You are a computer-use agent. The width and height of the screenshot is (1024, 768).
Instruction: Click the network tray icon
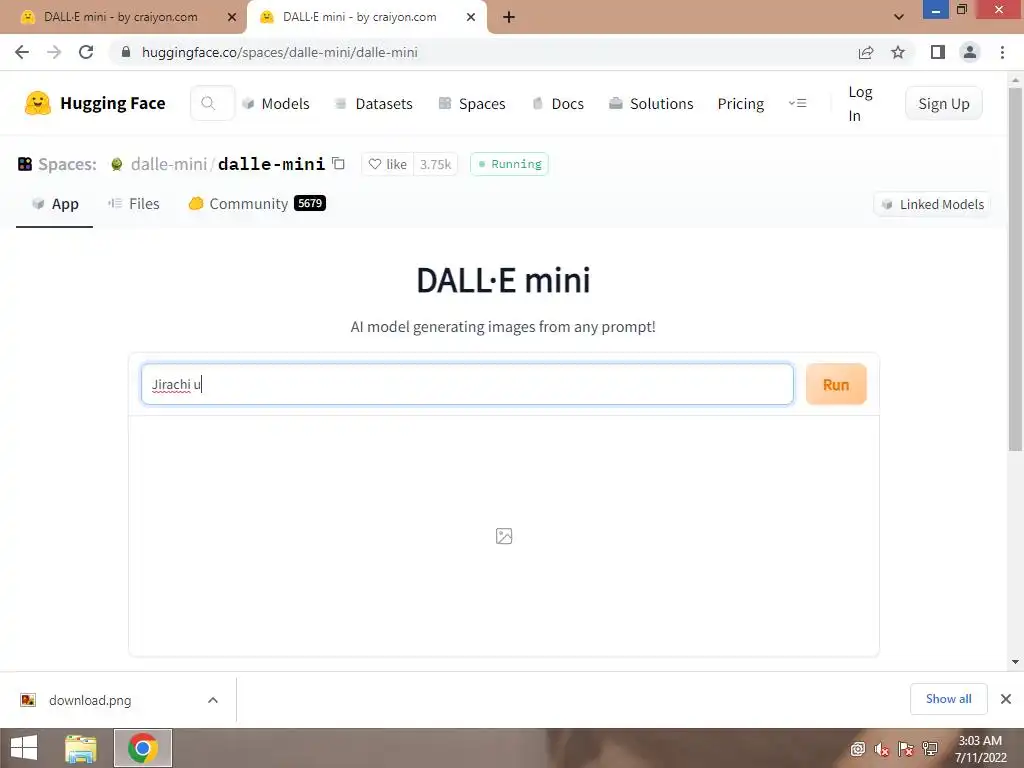930,749
